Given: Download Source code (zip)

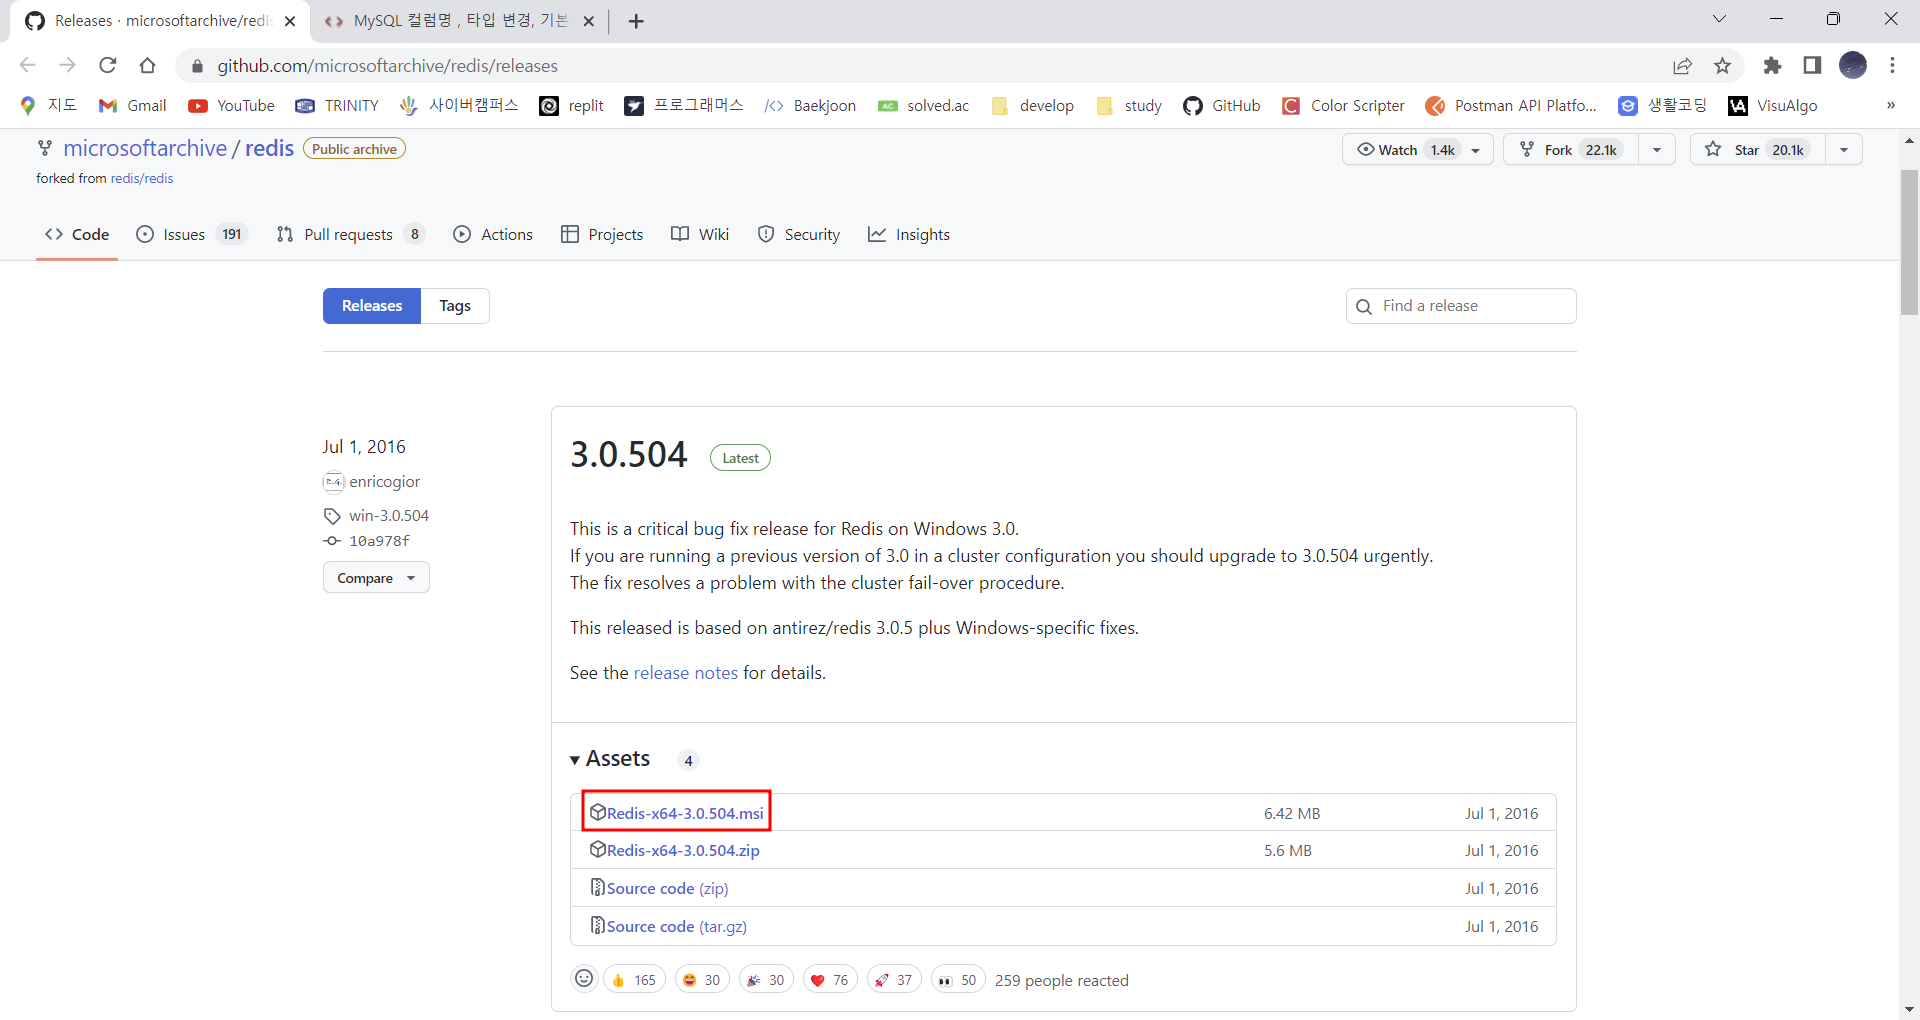Looking at the screenshot, I should 667,888.
